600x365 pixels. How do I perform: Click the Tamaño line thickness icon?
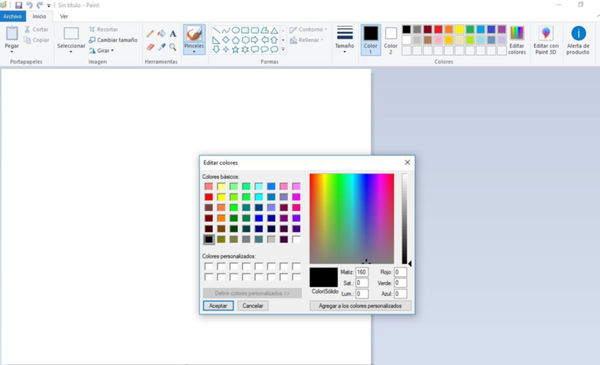[345, 33]
